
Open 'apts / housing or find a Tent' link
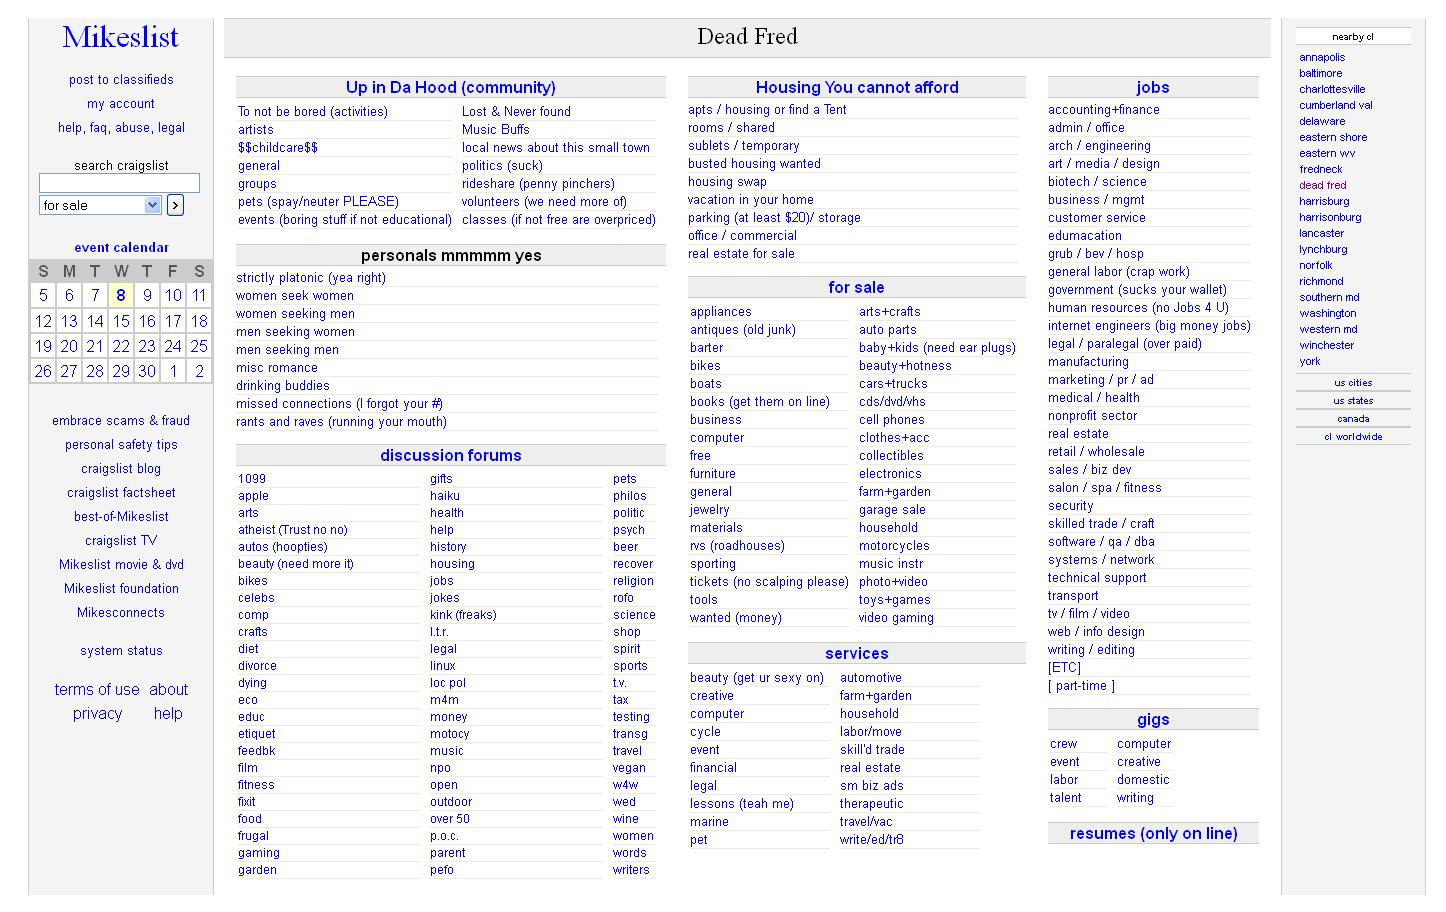(767, 110)
